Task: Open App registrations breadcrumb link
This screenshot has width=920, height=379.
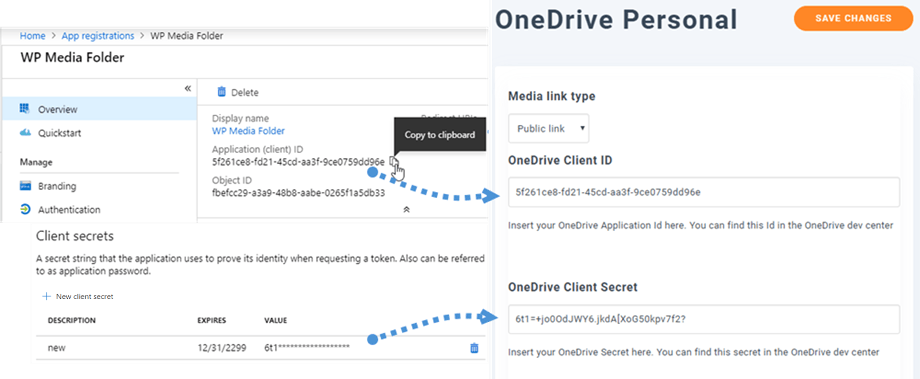Action: point(98,36)
